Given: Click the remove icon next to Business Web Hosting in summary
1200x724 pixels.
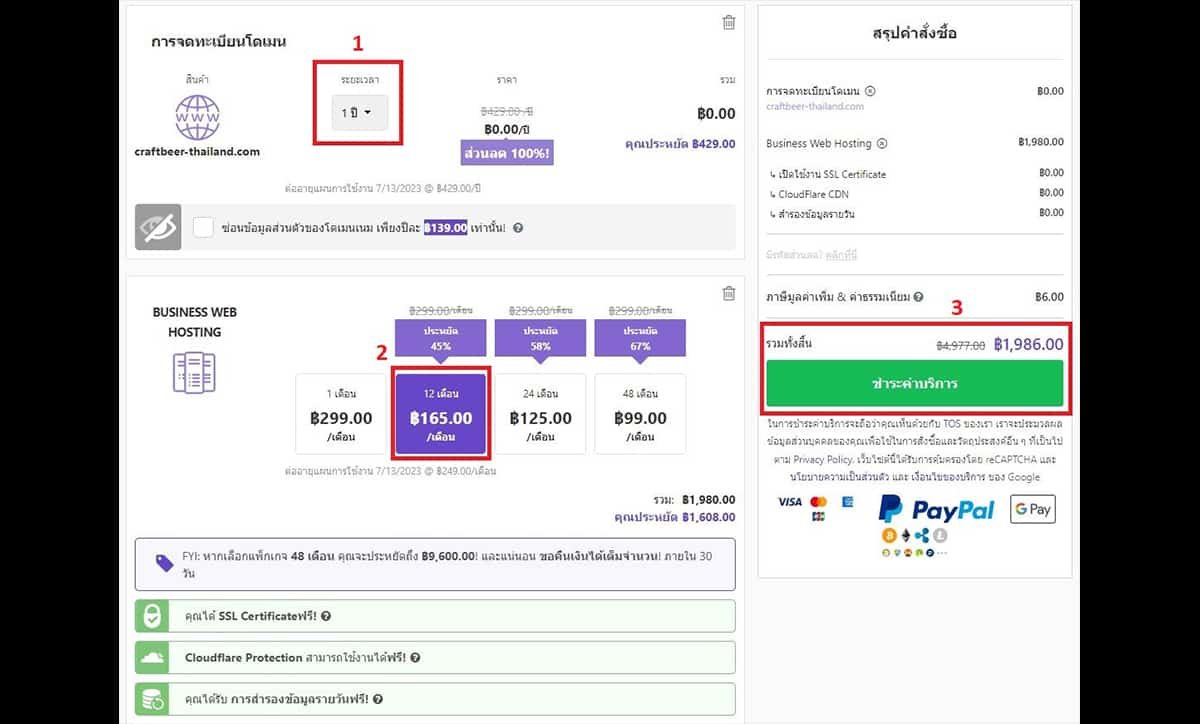Looking at the screenshot, I should tap(882, 144).
